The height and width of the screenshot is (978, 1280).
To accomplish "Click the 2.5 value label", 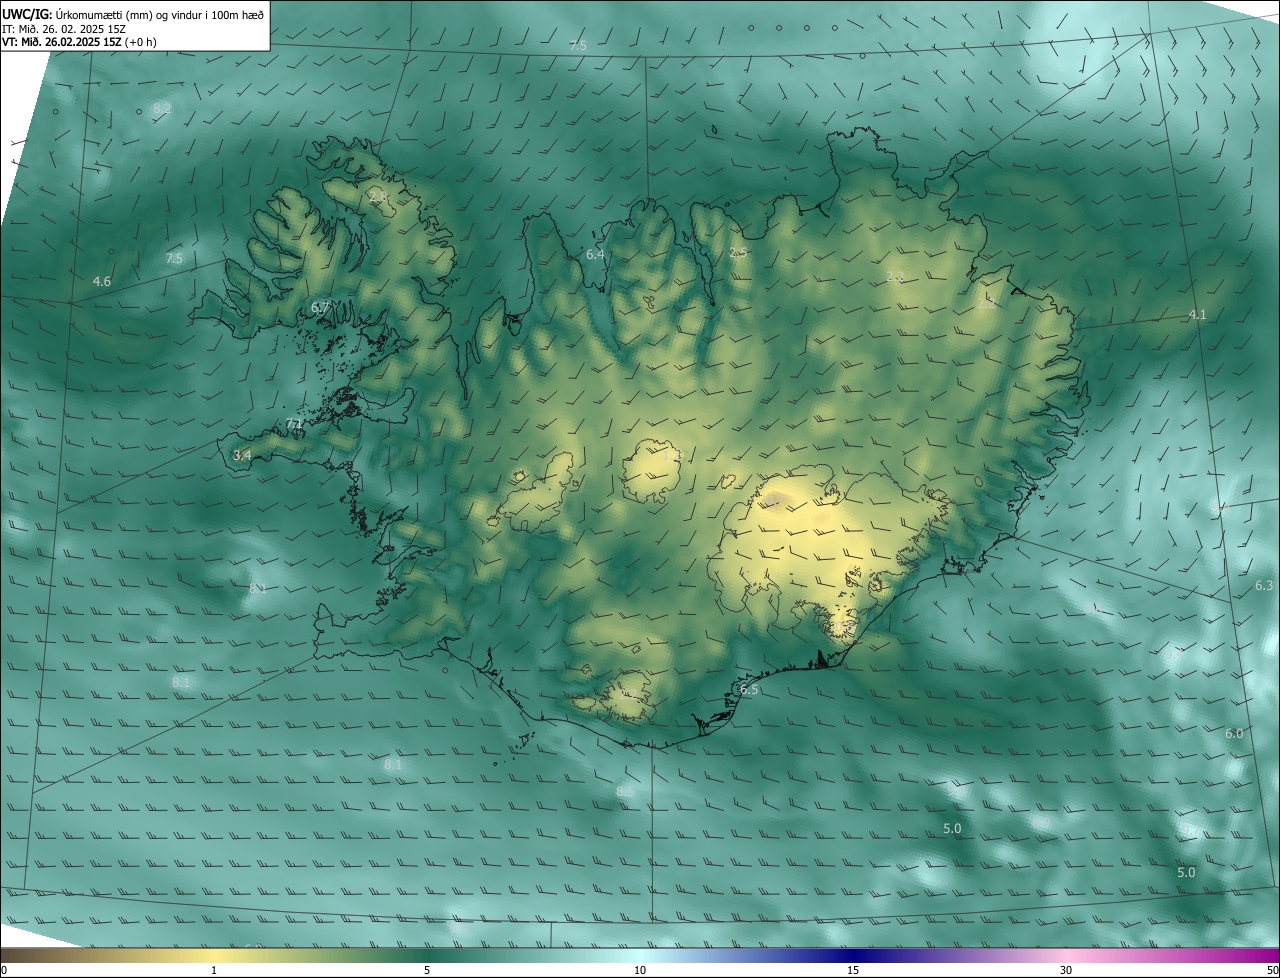I will pos(738,253).
